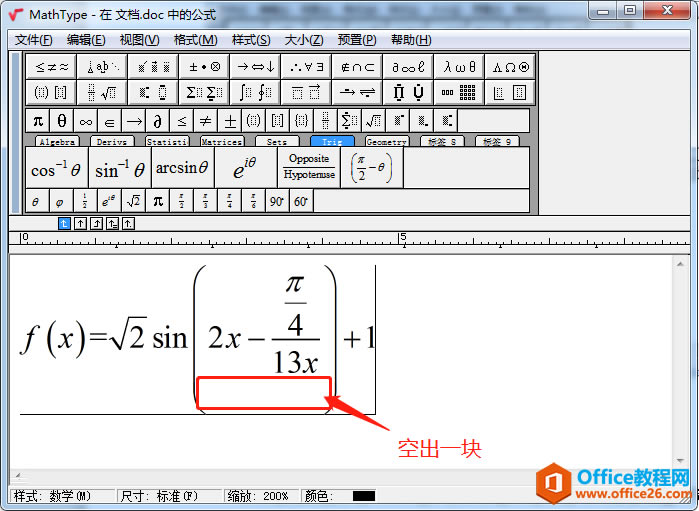Open the uppercase Greek letters palette (ΛΩ)
The height and width of the screenshot is (511, 699).
coord(510,67)
